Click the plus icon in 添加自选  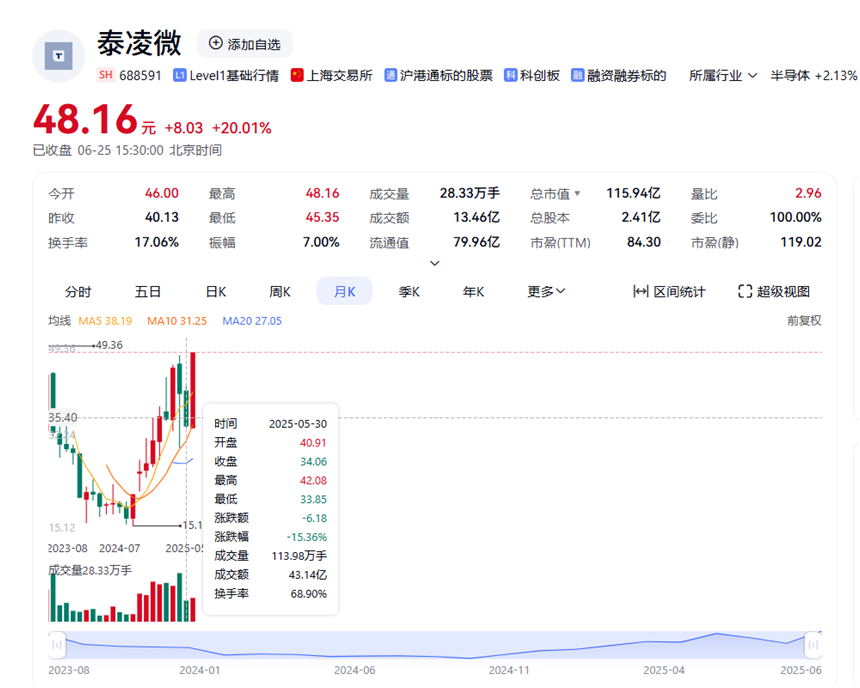point(215,43)
